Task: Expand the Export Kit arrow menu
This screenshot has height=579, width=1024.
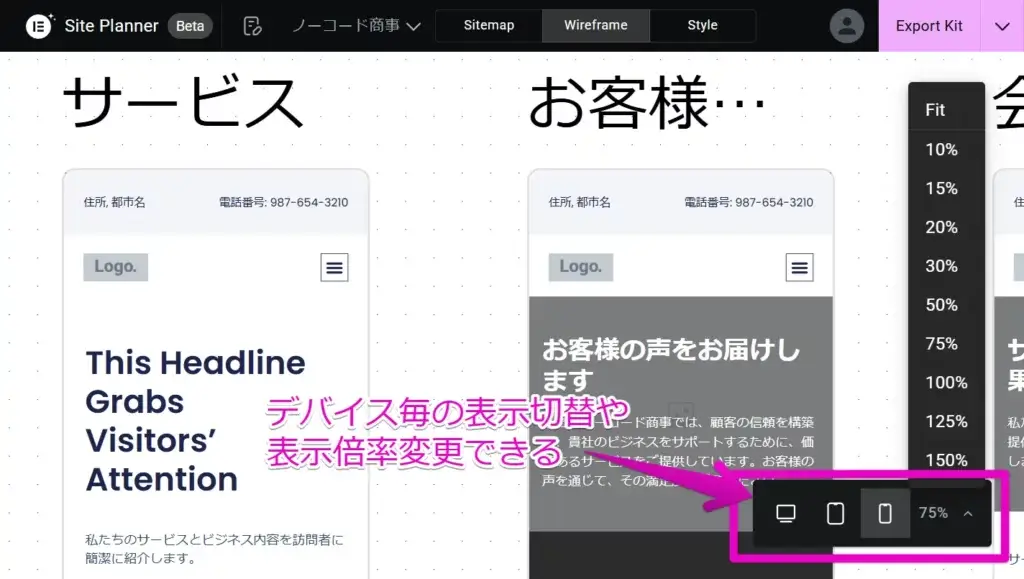Action: pyautogui.click(x=1002, y=26)
